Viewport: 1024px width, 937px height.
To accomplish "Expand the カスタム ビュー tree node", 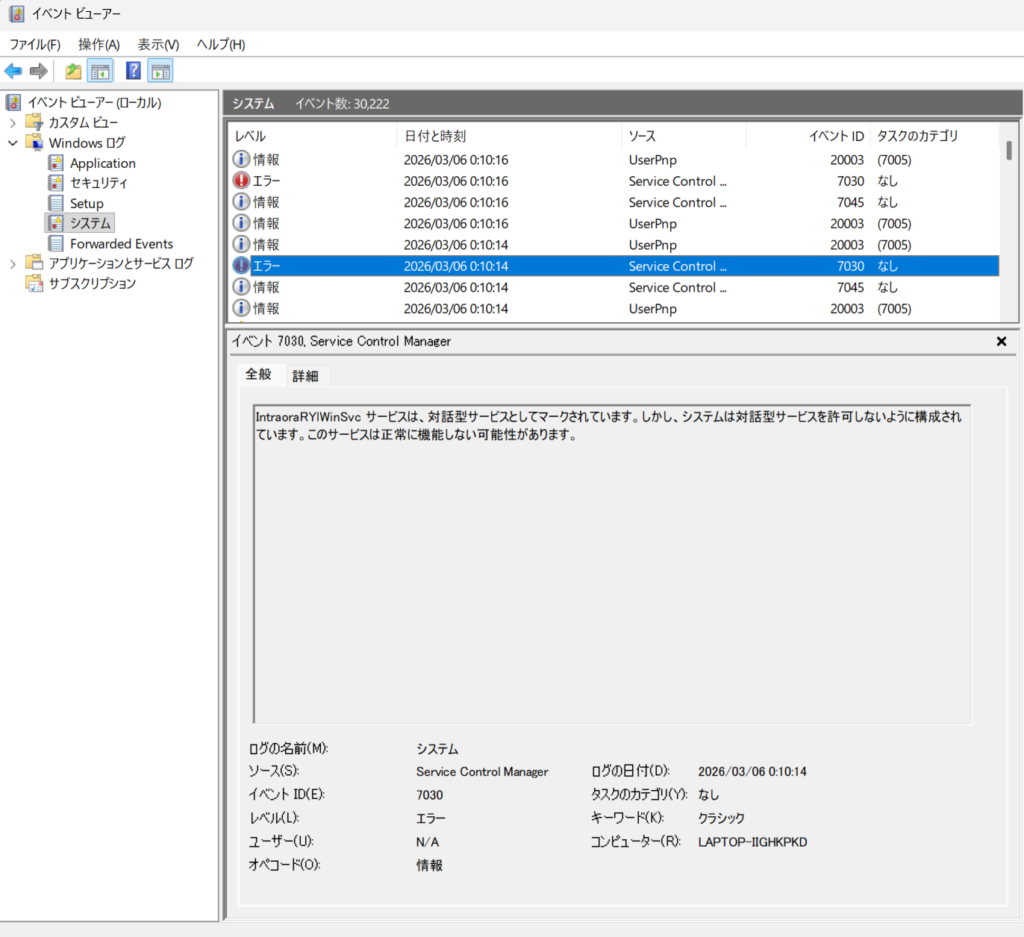I will (x=13, y=123).
